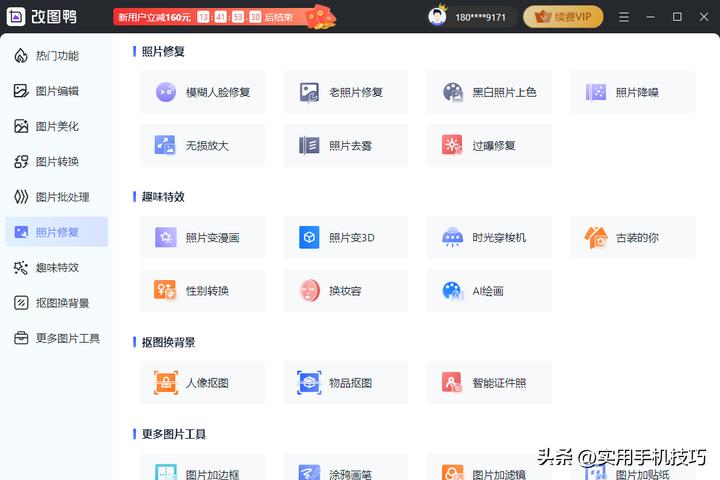Image resolution: width=720 pixels, height=480 pixels.
Task: Click the 古装的你 label
Action: coord(637,238)
